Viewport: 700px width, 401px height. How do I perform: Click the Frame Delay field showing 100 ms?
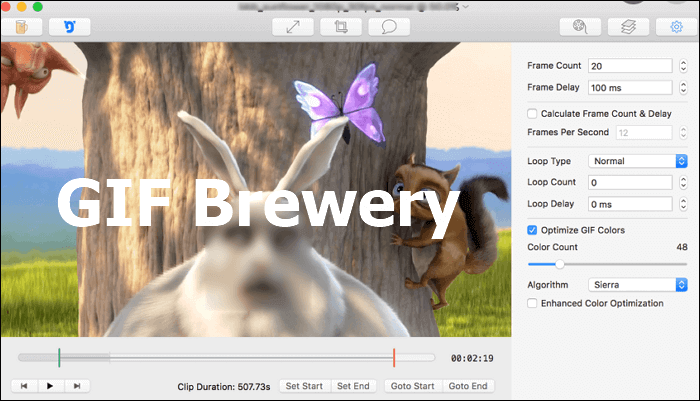point(630,88)
